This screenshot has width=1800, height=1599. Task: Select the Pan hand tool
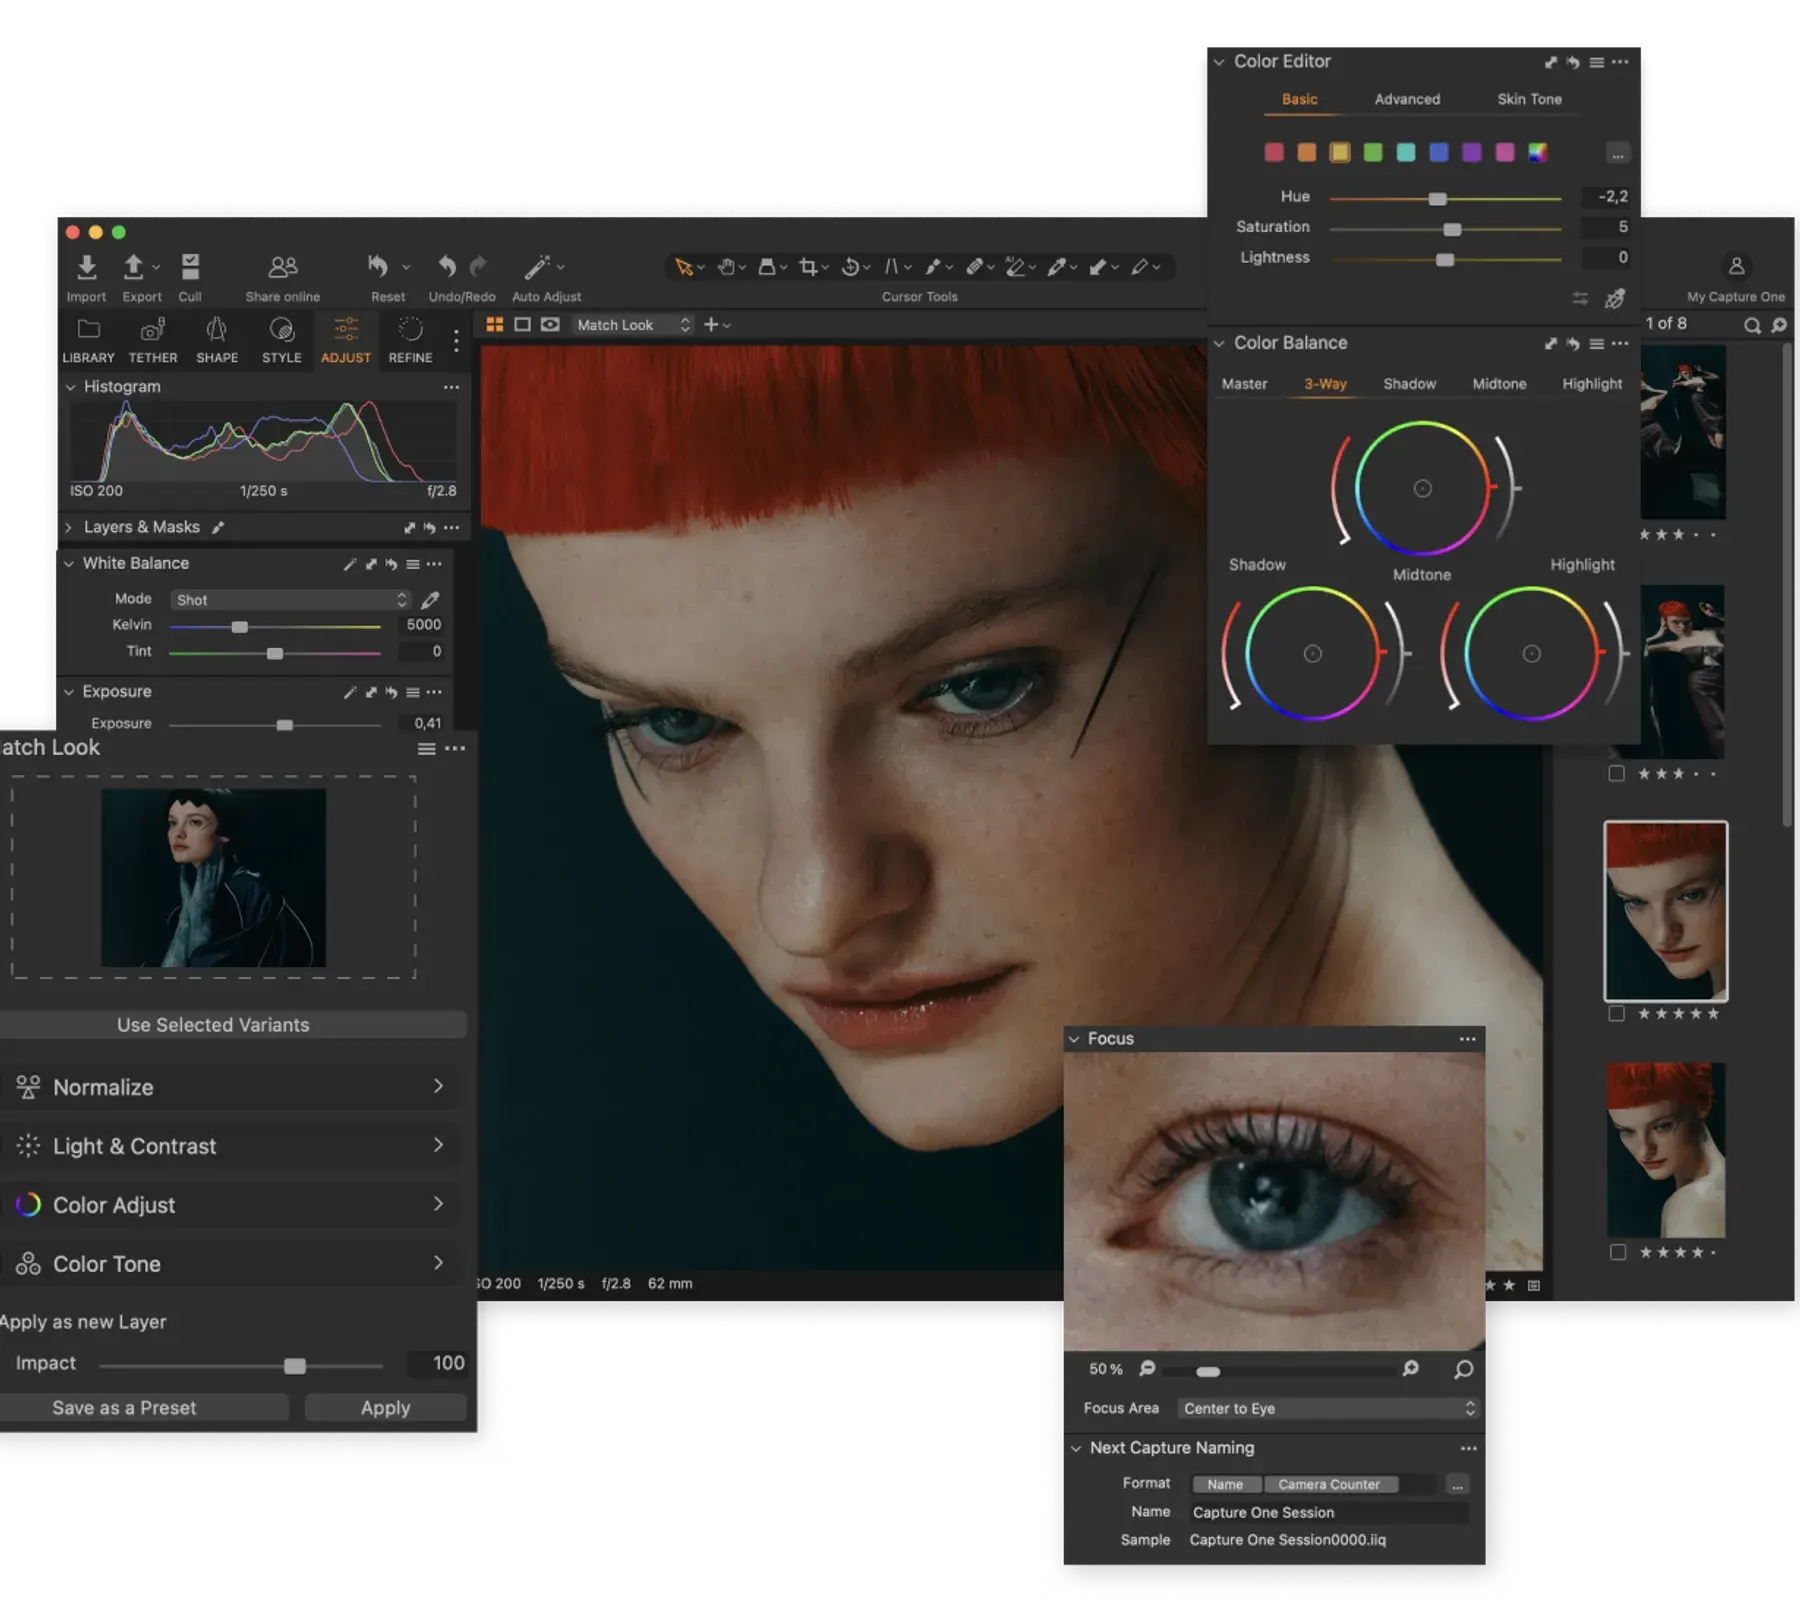725,267
